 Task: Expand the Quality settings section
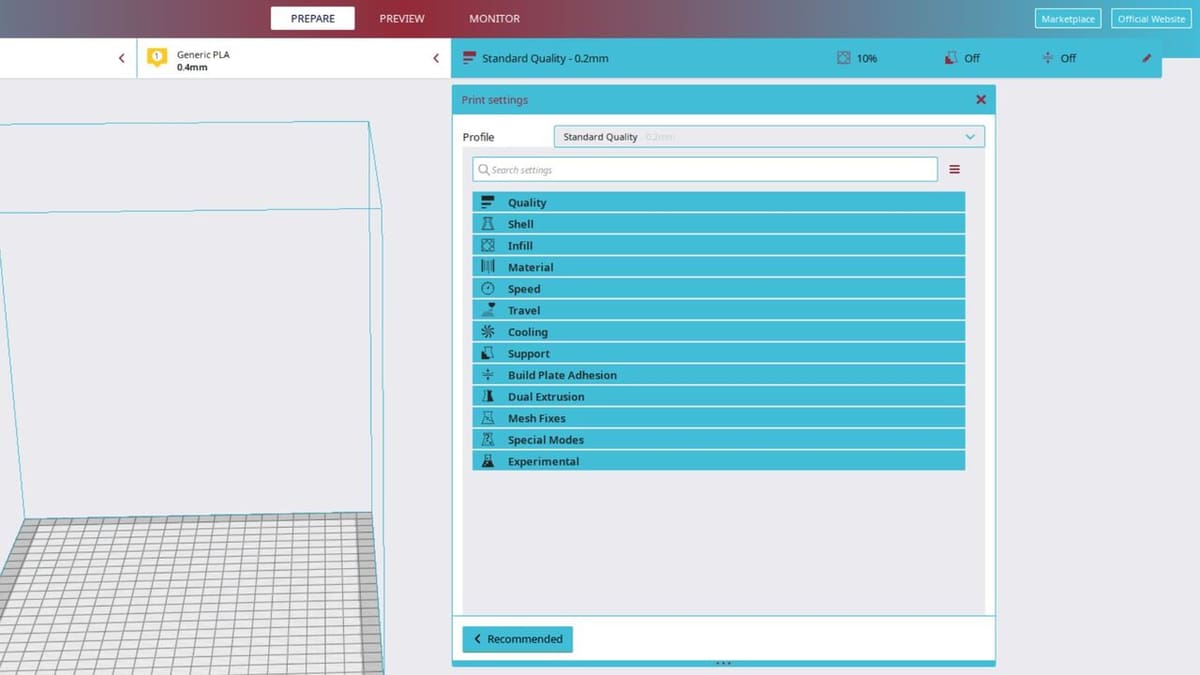[719, 202]
